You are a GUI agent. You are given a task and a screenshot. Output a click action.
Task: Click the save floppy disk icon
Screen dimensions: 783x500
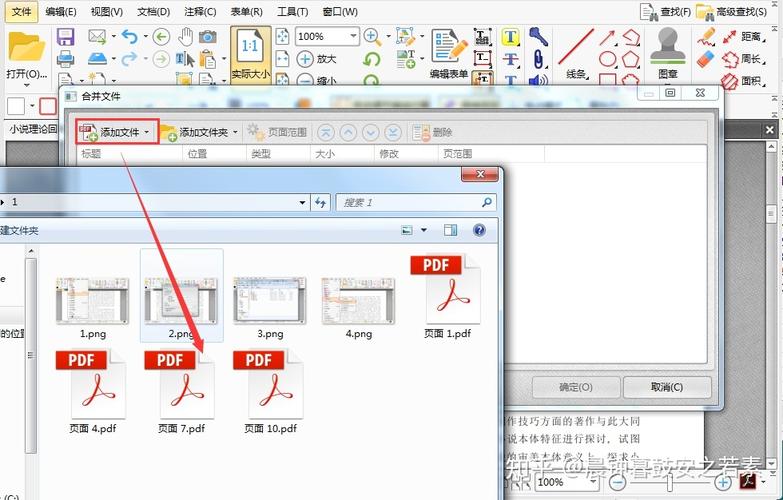click(65, 37)
